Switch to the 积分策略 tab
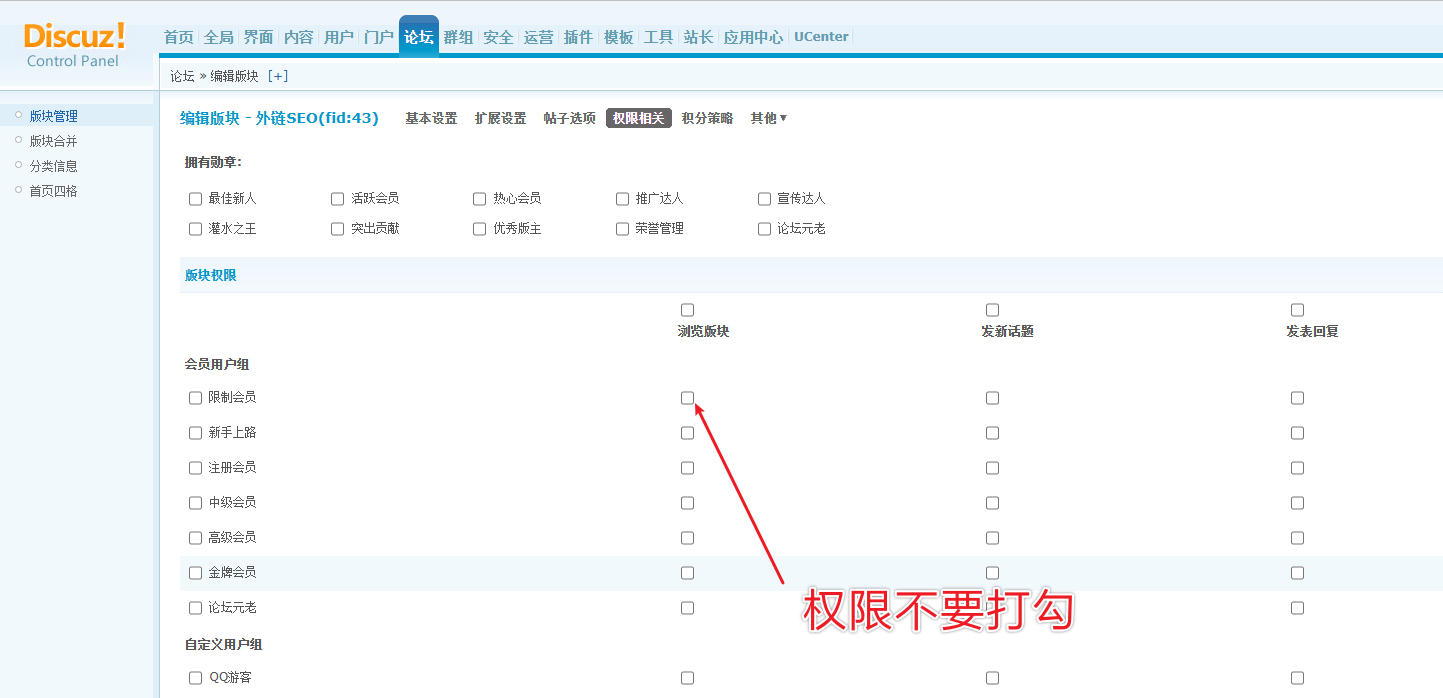The image size is (1443, 698). pyautogui.click(x=708, y=118)
